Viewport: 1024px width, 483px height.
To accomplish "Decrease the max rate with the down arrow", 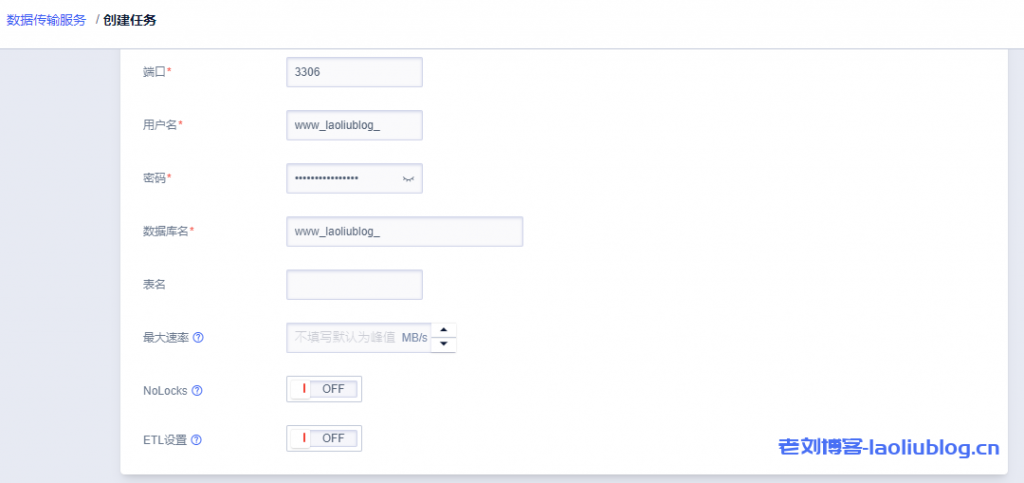I will [x=443, y=345].
